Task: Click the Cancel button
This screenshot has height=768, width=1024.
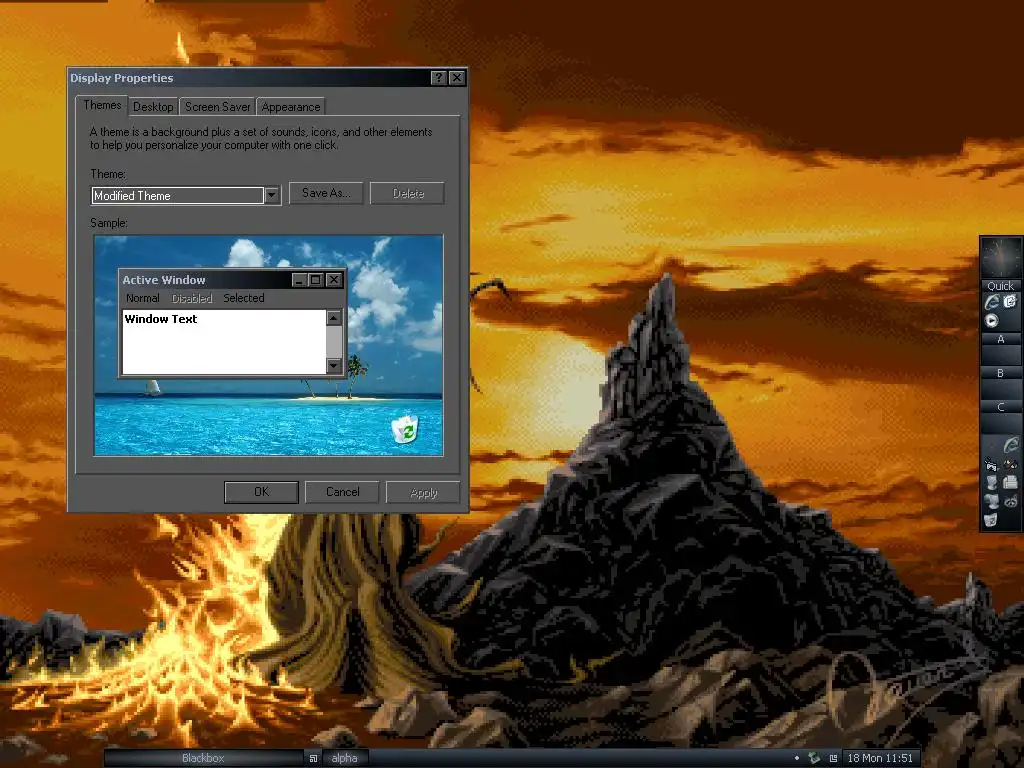Action: point(342,492)
